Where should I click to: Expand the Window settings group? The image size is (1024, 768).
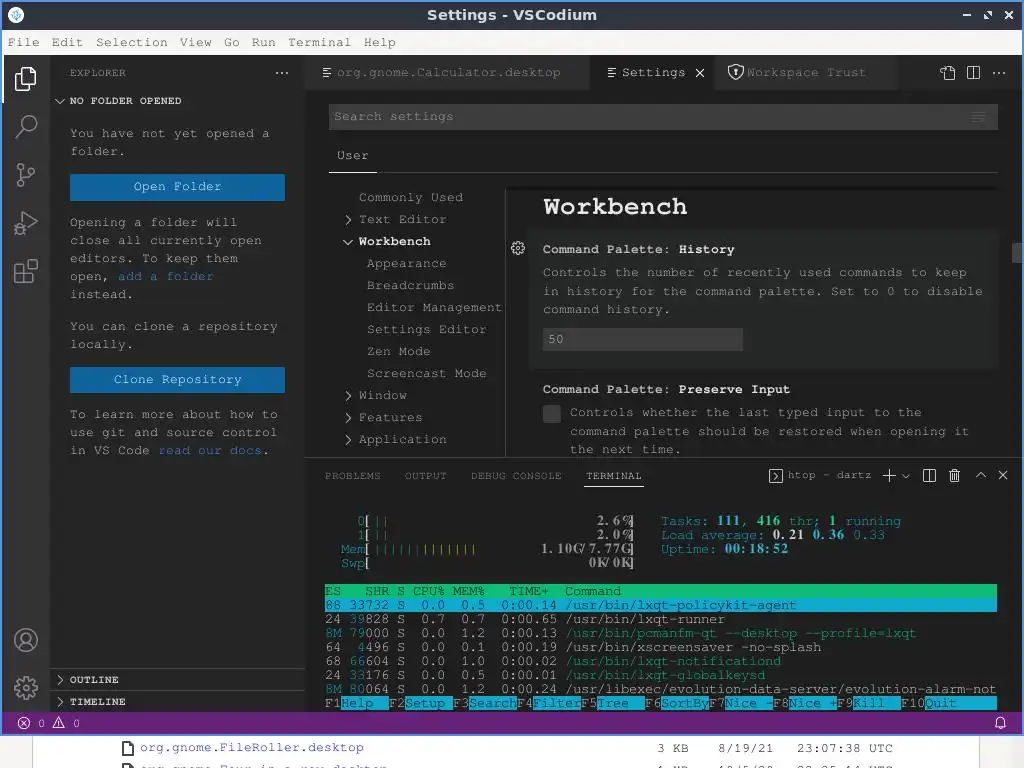pyautogui.click(x=348, y=396)
